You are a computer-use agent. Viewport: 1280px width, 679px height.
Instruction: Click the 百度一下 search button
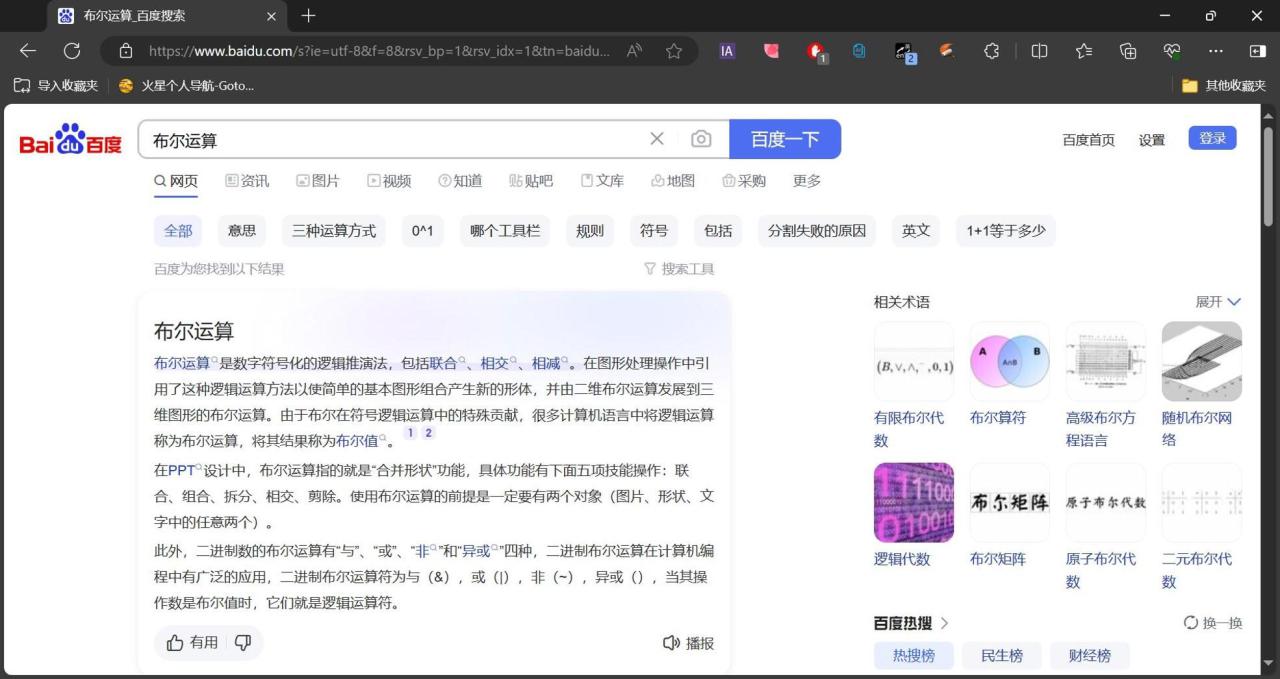coord(786,139)
